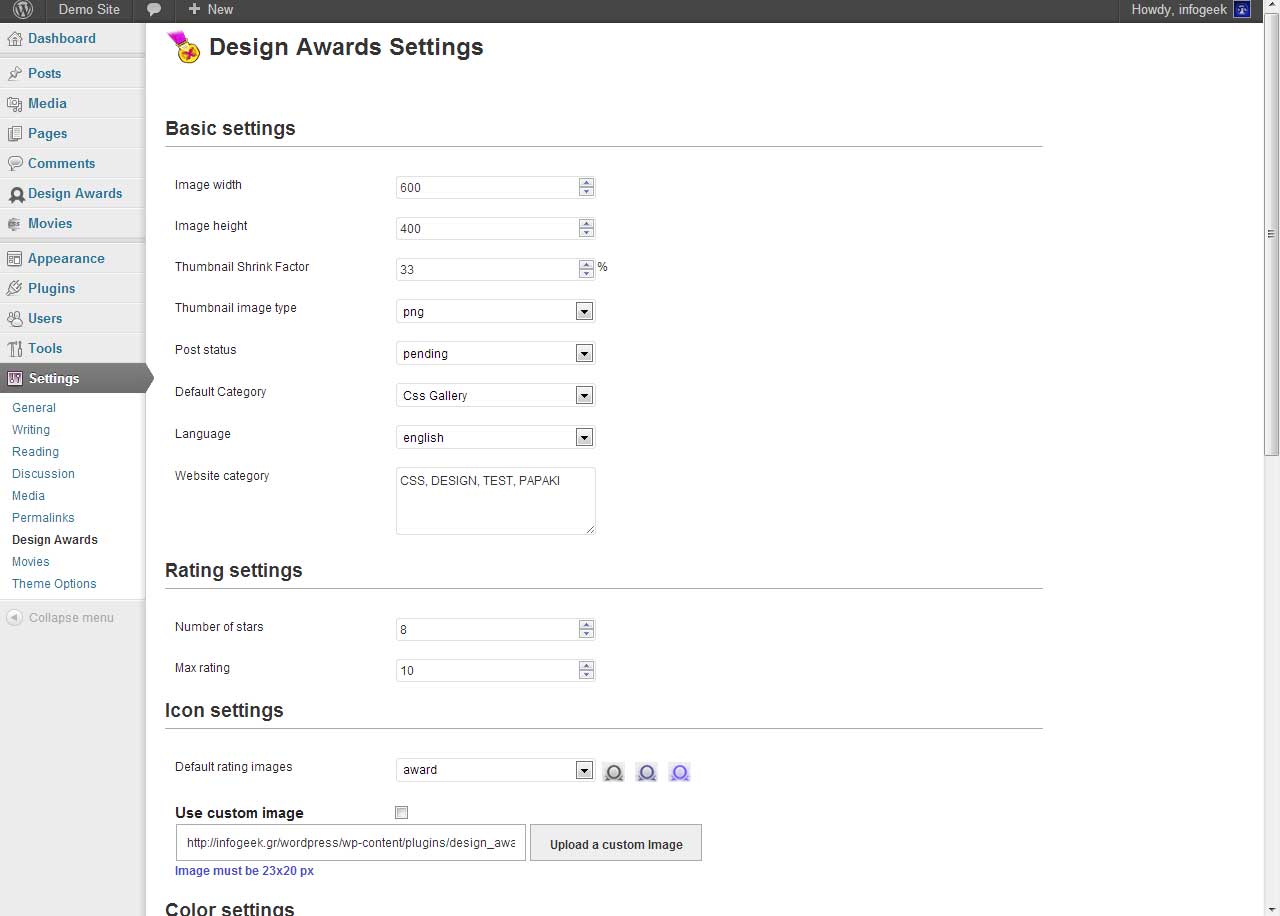Go to General settings submenu
Image resolution: width=1280 pixels, height=916 pixels.
[x=34, y=408]
